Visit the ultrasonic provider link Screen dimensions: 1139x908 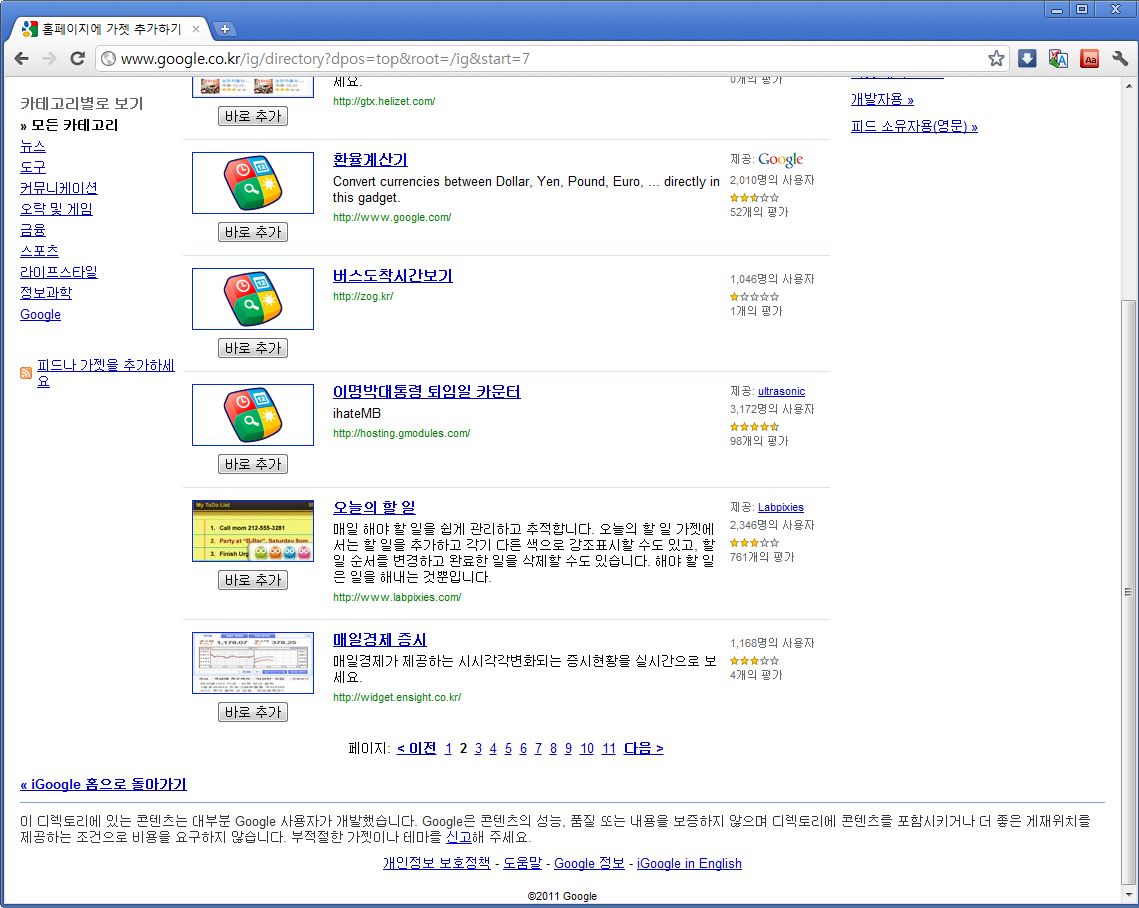(x=782, y=392)
